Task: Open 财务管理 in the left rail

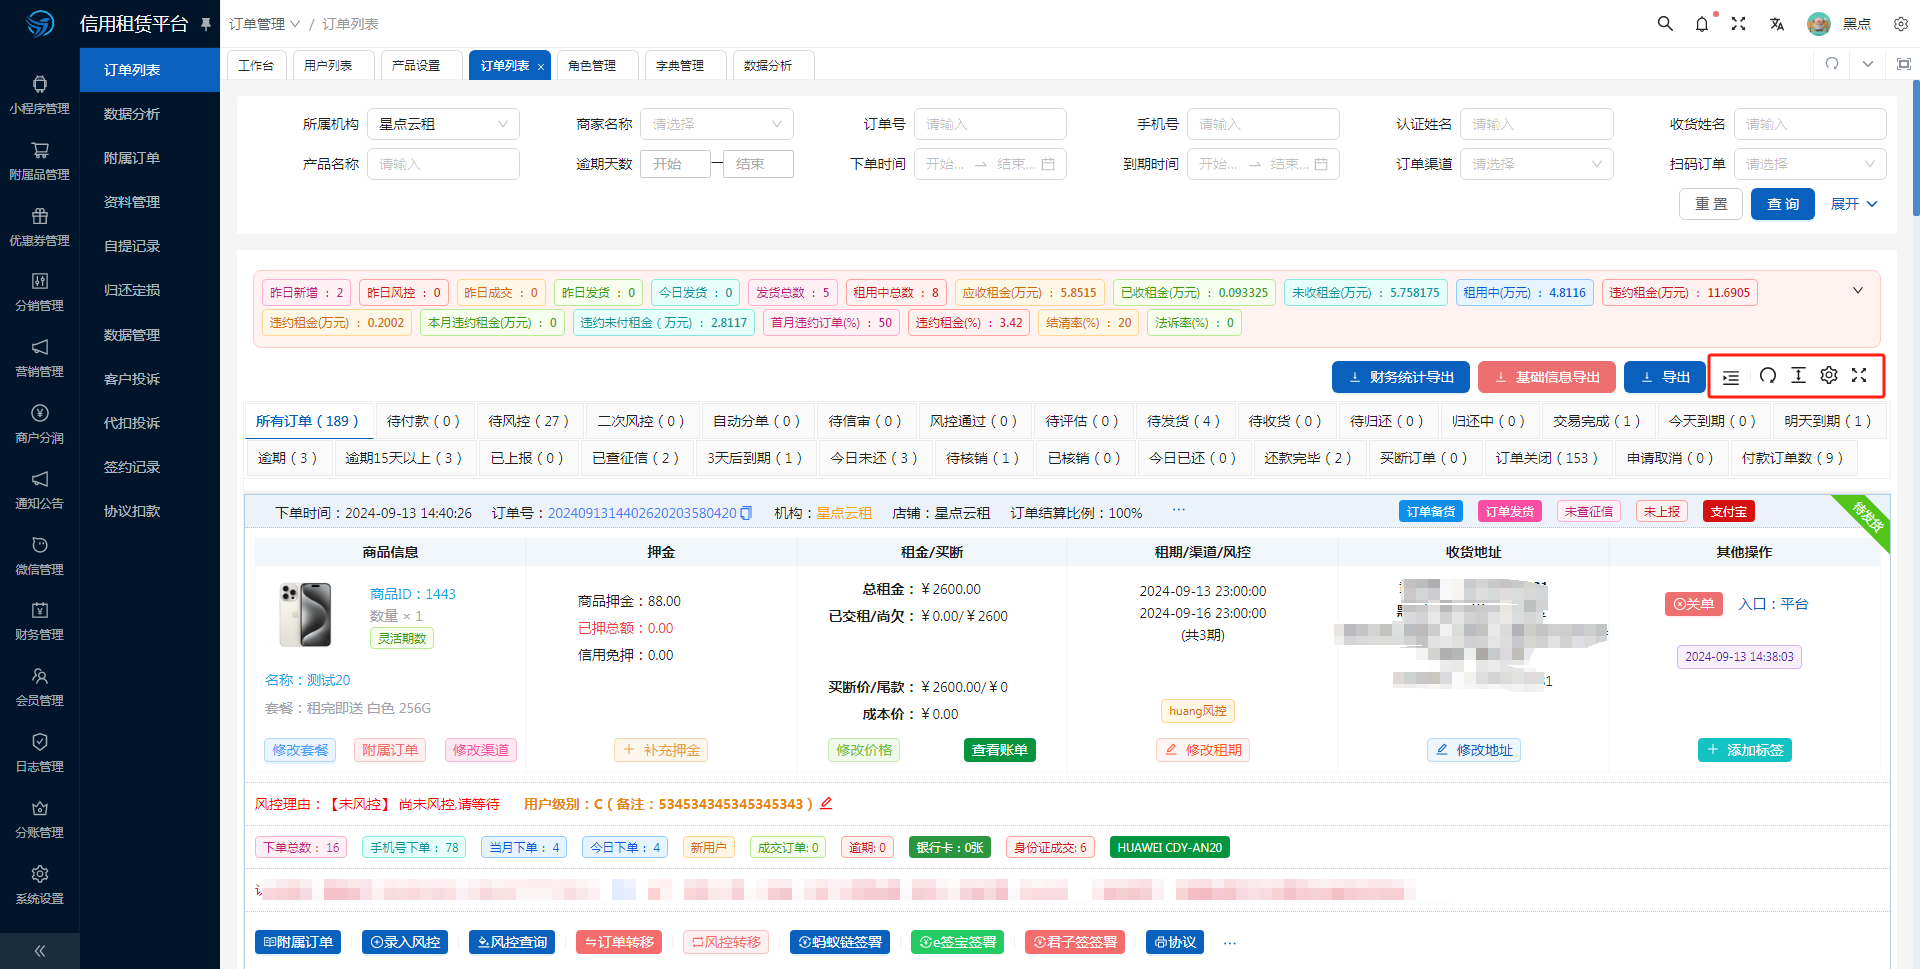Action: (40, 622)
